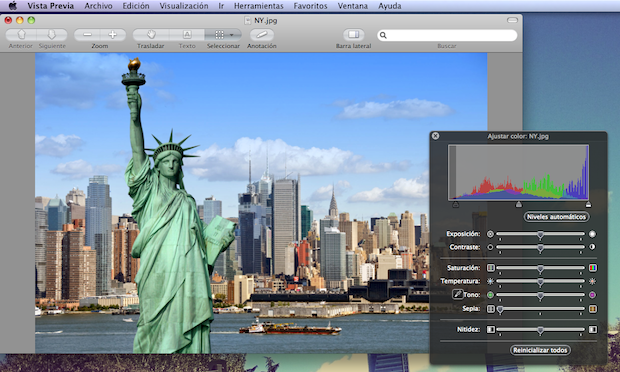
Task: Open the Seleccionar tool dropdown arrow
Action: pyautogui.click(x=232, y=35)
